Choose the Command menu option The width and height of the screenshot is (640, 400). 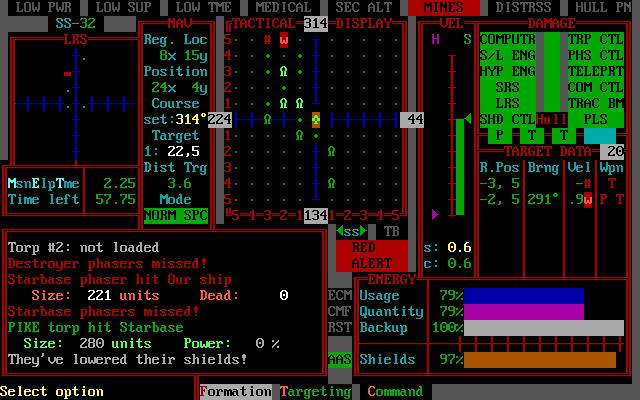(x=395, y=391)
